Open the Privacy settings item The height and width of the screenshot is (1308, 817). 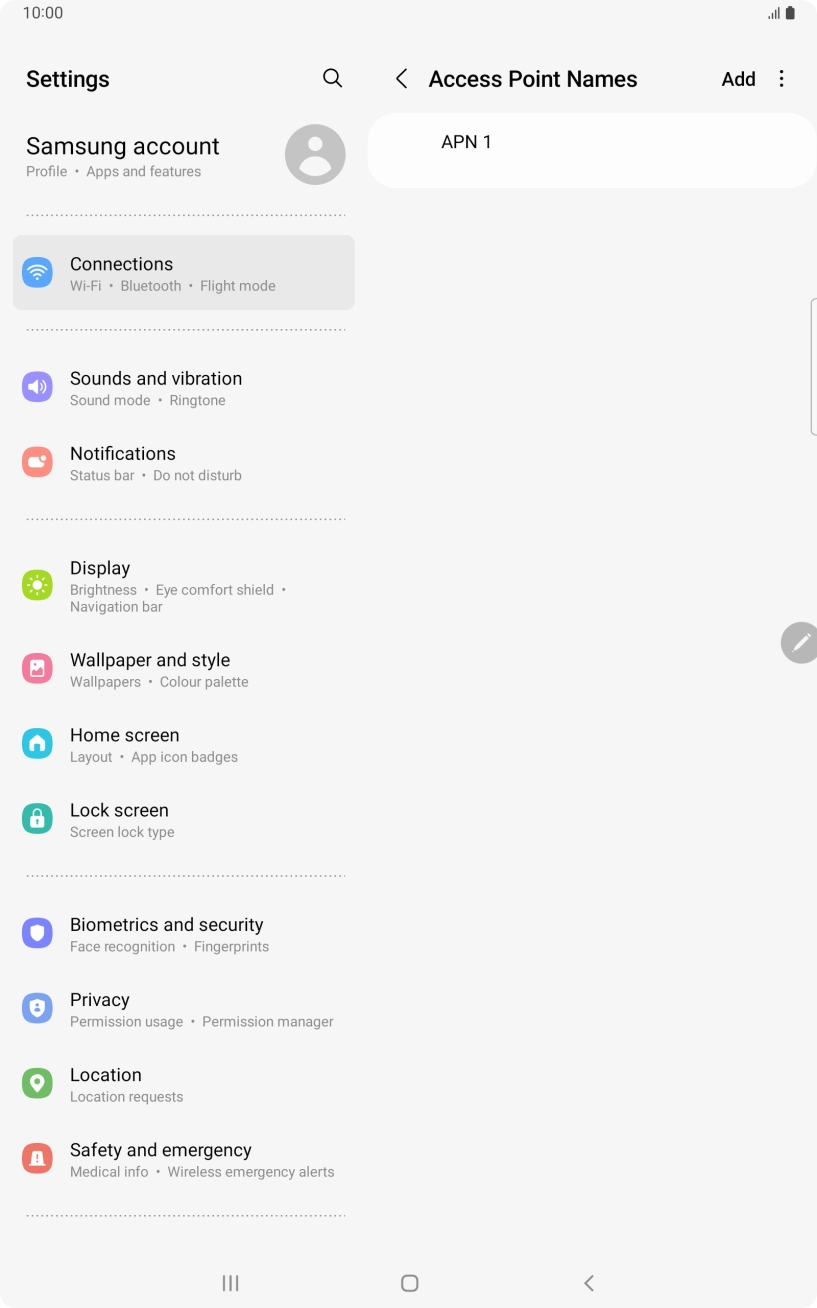[184, 1009]
